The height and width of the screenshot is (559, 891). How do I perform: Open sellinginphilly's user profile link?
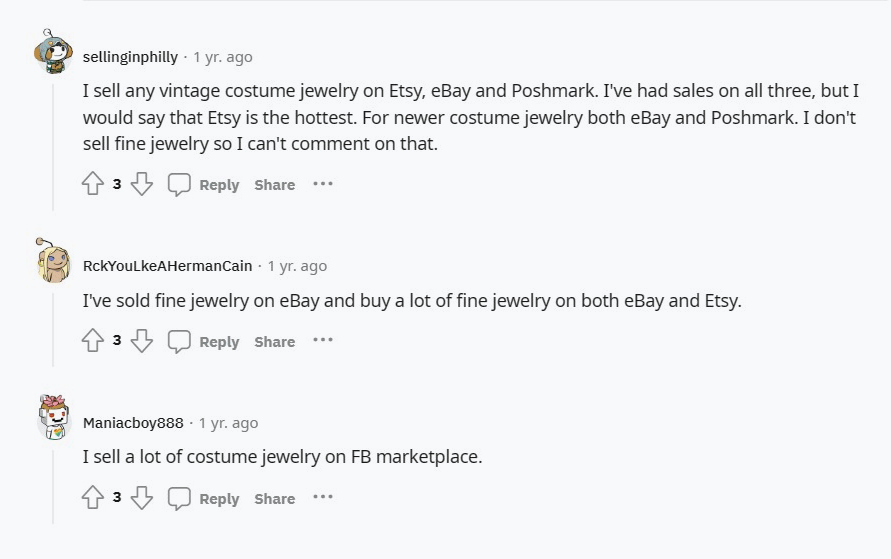tap(130, 57)
